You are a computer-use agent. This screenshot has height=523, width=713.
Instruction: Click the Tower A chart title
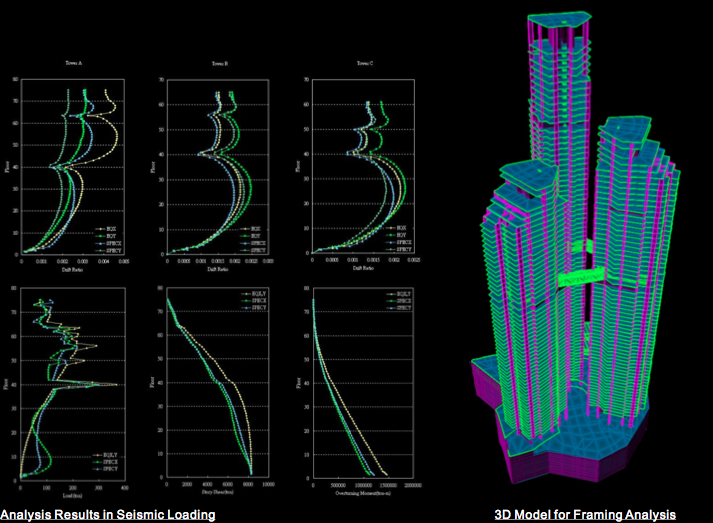pyautogui.click(x=72, y=63)
